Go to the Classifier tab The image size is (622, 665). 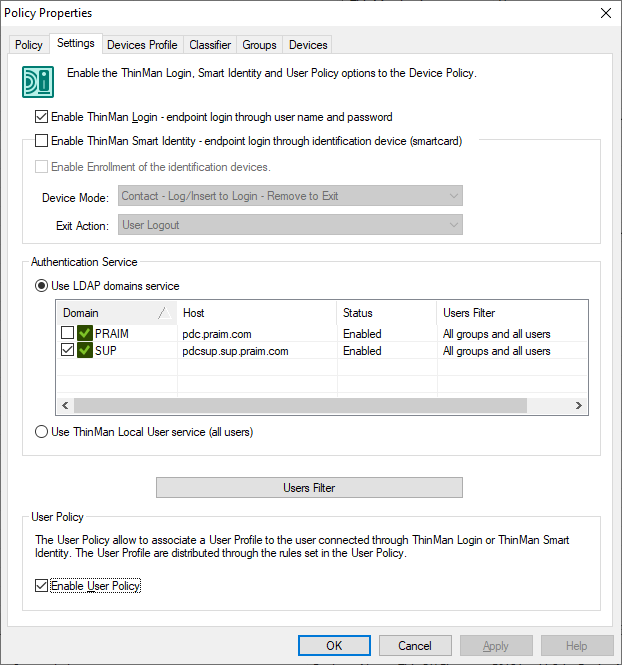210,45
